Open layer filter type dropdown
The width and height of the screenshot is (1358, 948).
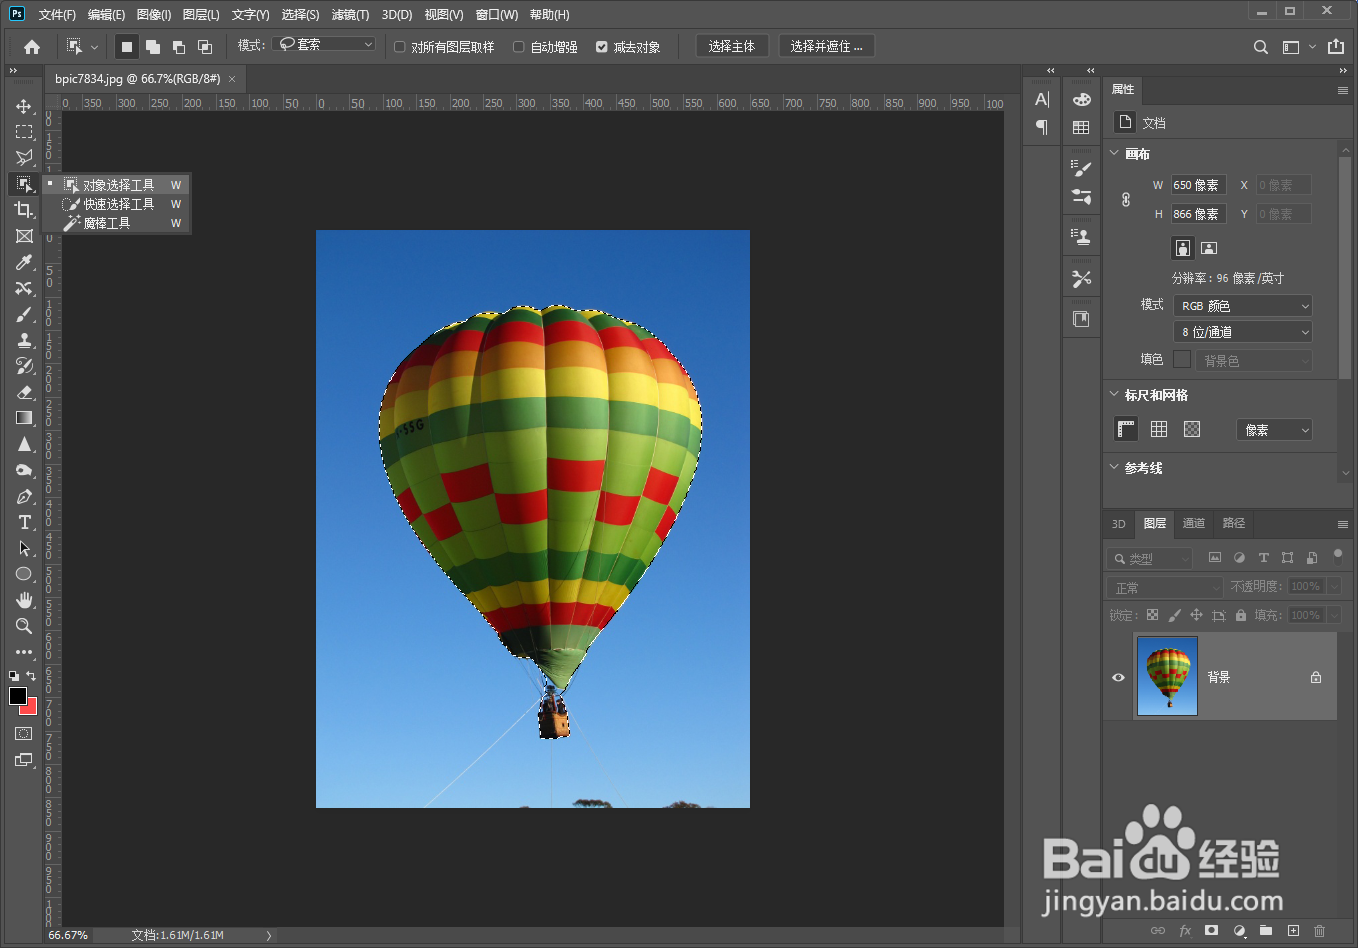(1150, 559)
